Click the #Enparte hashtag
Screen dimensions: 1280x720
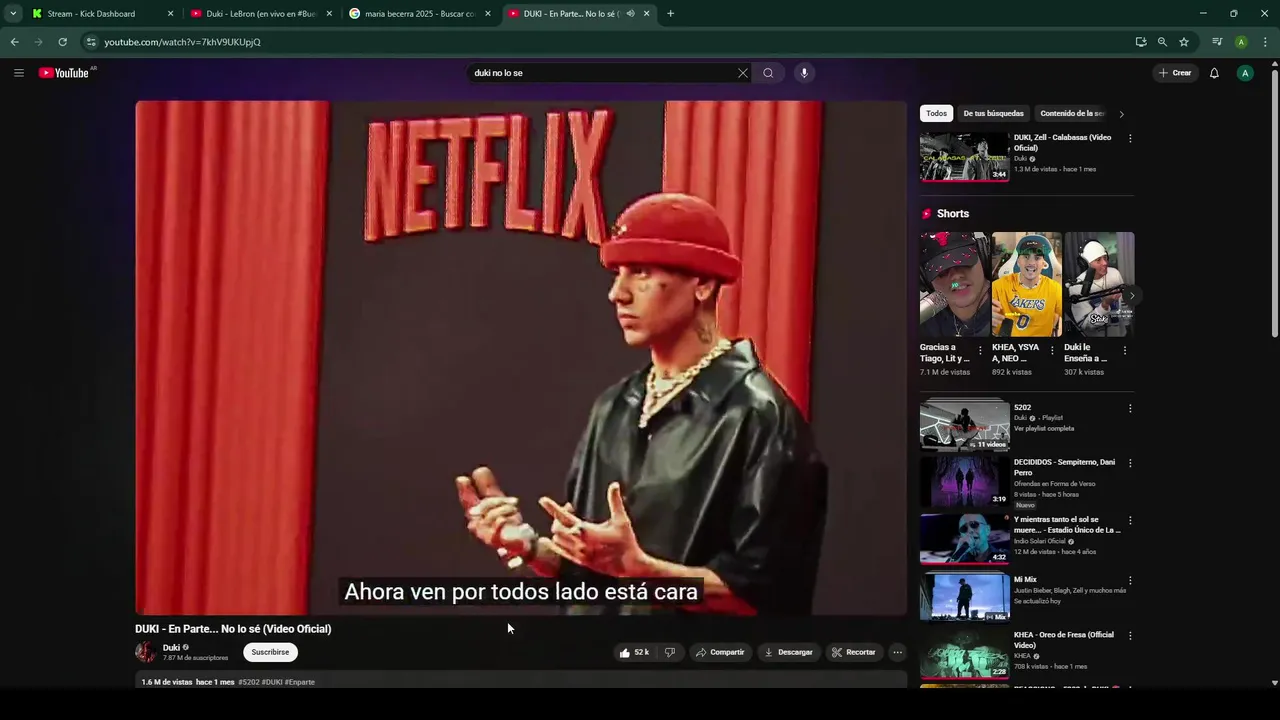tap(299, 682)
